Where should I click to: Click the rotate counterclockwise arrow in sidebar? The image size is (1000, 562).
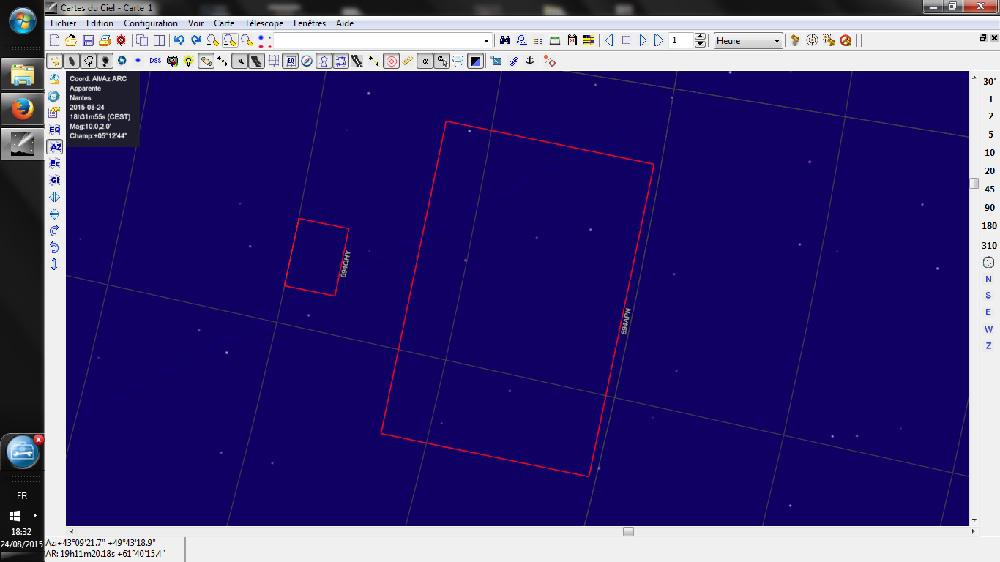[x=55, y=247]
